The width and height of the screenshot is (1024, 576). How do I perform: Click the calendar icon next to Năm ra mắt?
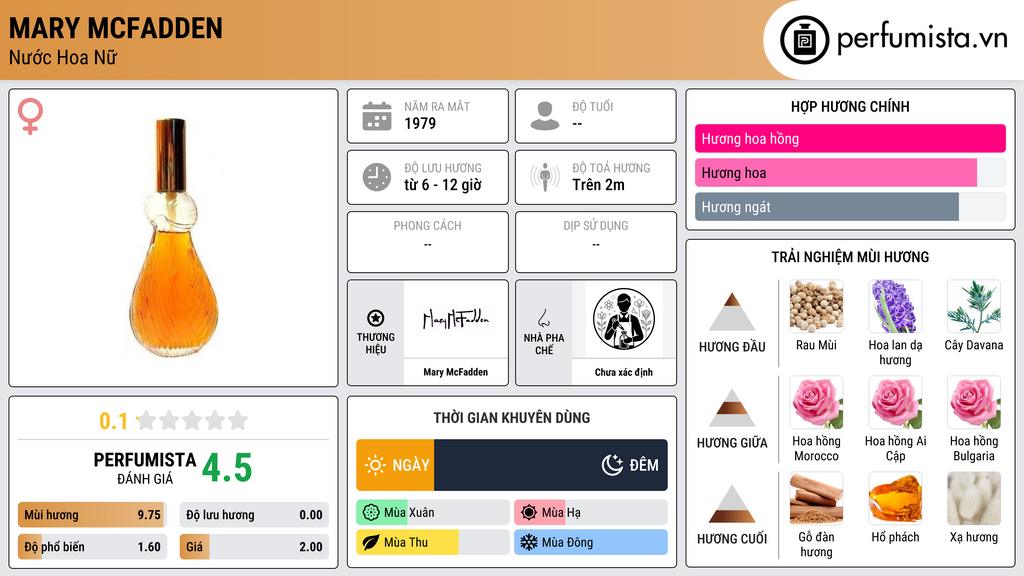pos(377,116)
